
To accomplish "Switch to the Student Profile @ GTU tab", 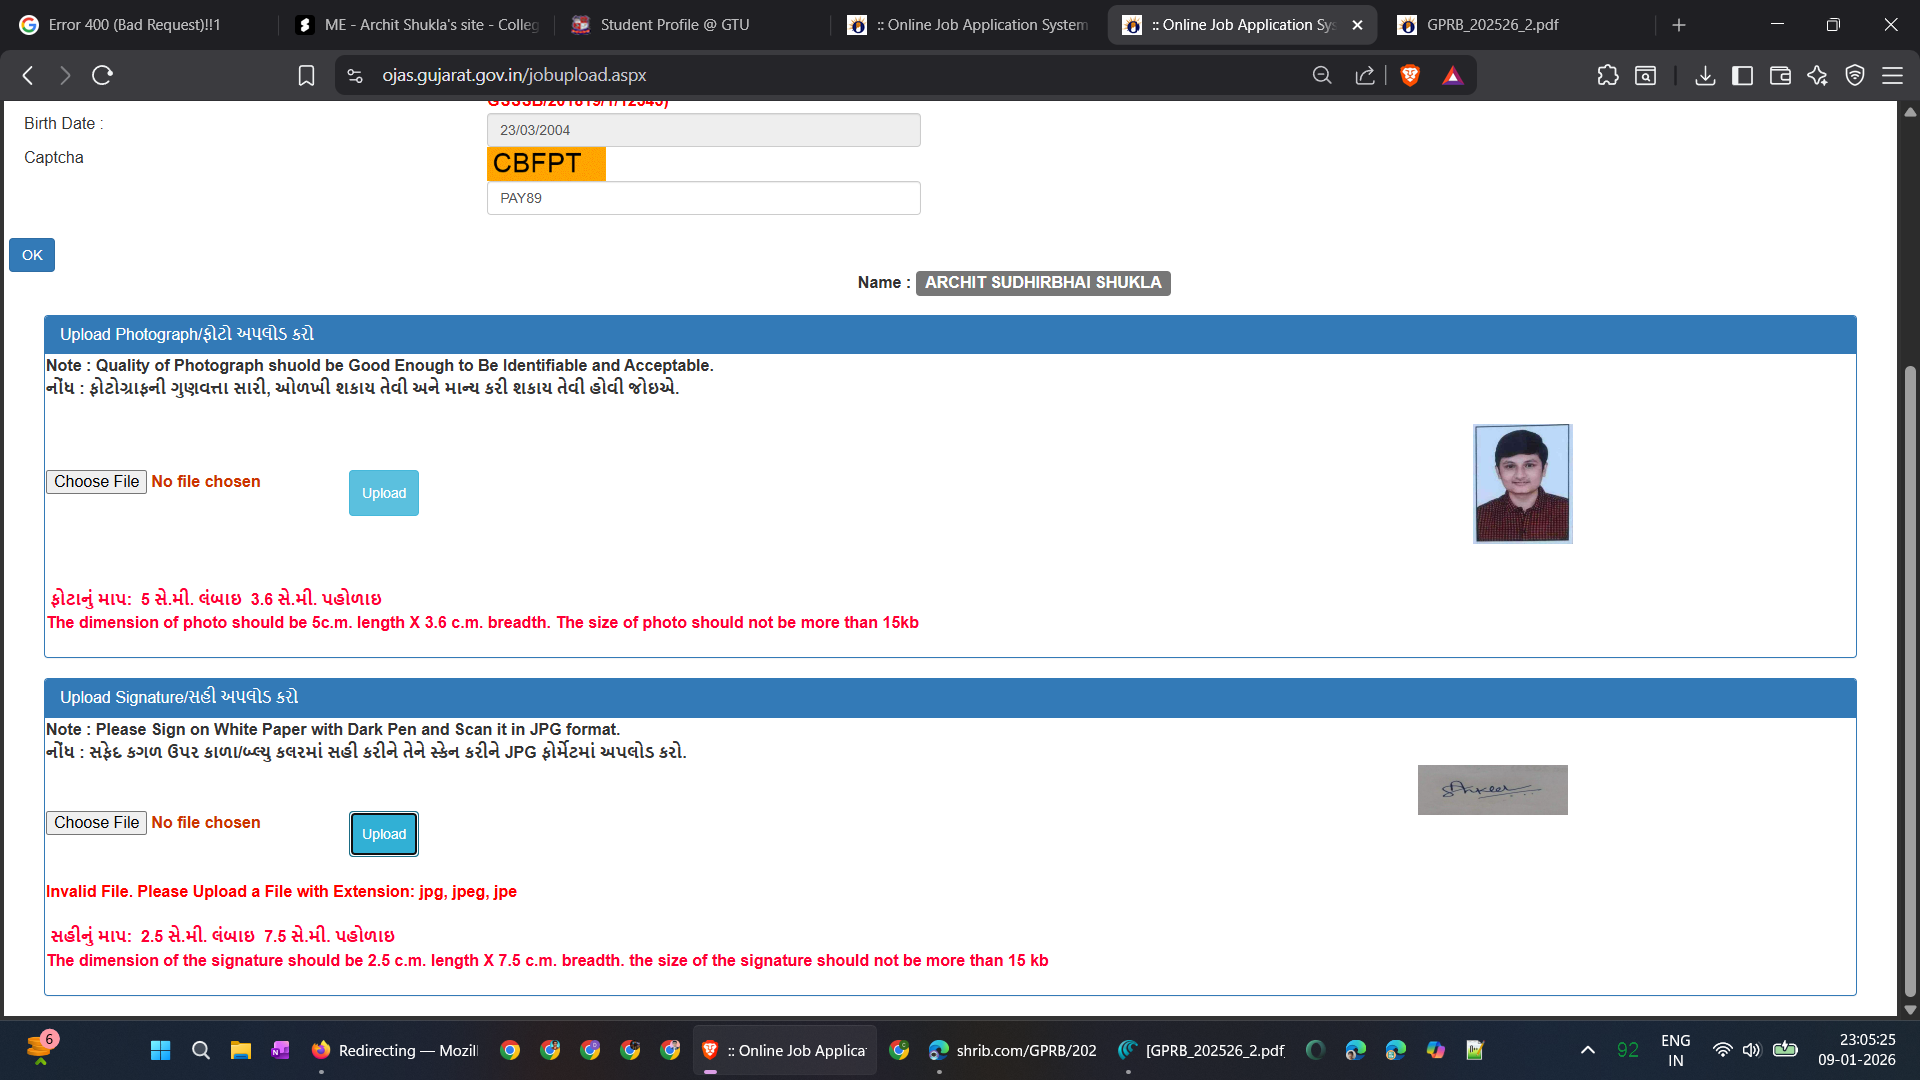I will (x=674, y=25).
